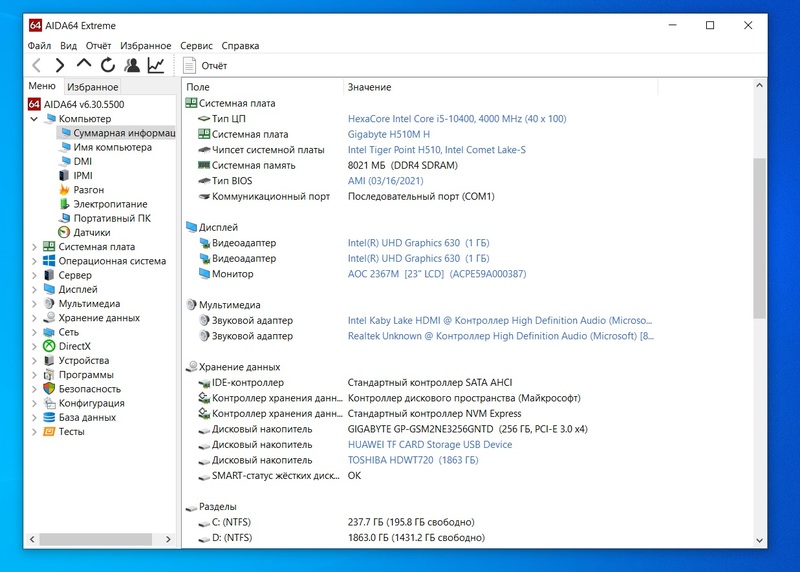Open the graph chart icon in the toolbar
Image resolution: width=800 pixels, height=572 pixels.
pos(156,65)
